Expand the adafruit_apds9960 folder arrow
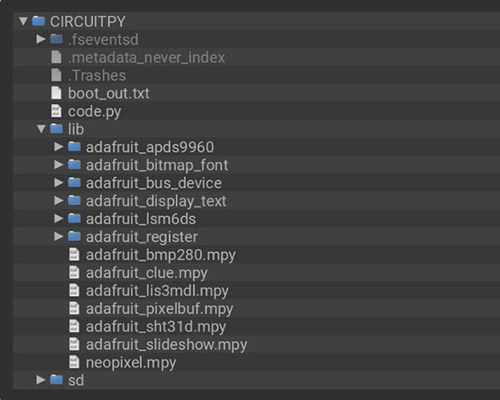Image resolution: width=500 pixels, height=400 pixels. pos(59,147)
